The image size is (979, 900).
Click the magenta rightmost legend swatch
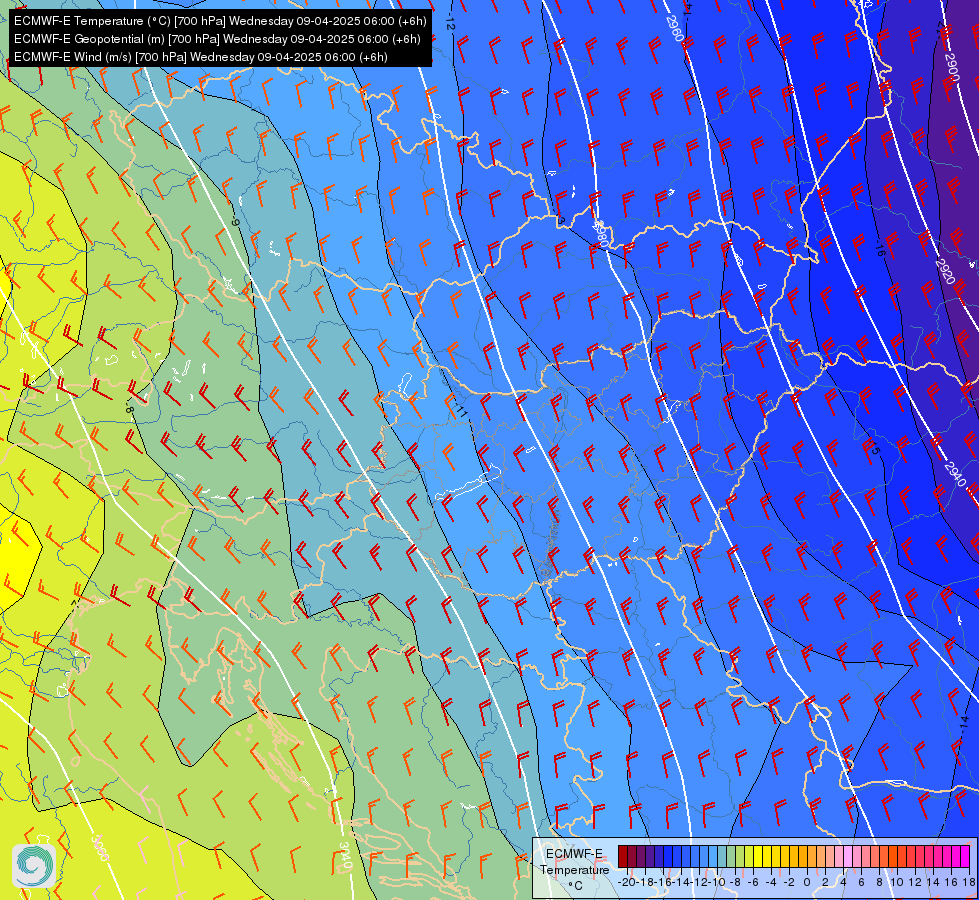click(x=965, y=856)
